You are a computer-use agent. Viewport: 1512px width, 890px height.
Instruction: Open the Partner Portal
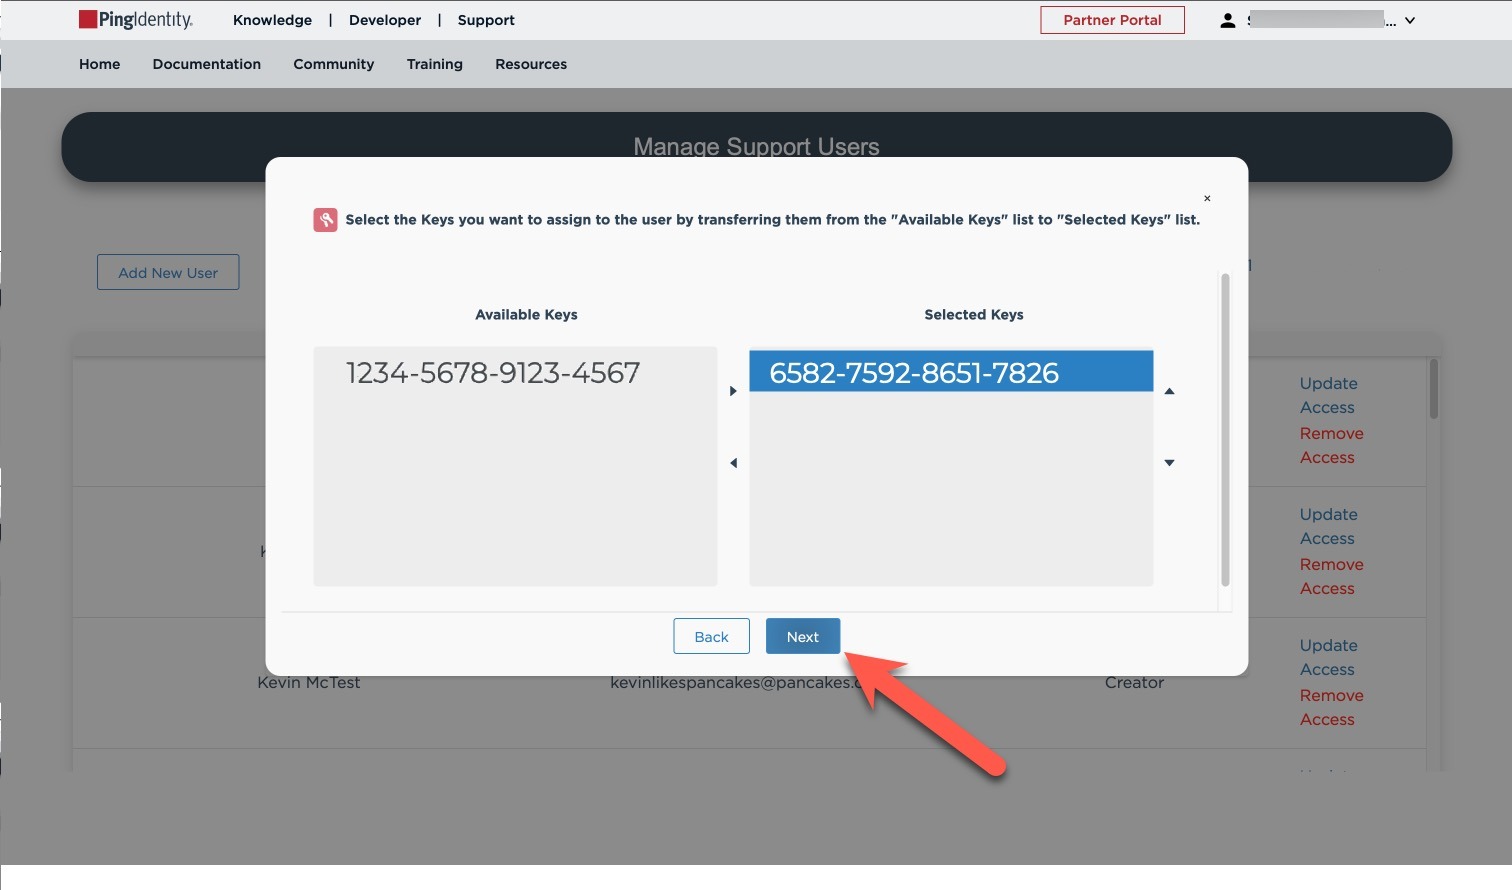click(x=1112, y=20)
